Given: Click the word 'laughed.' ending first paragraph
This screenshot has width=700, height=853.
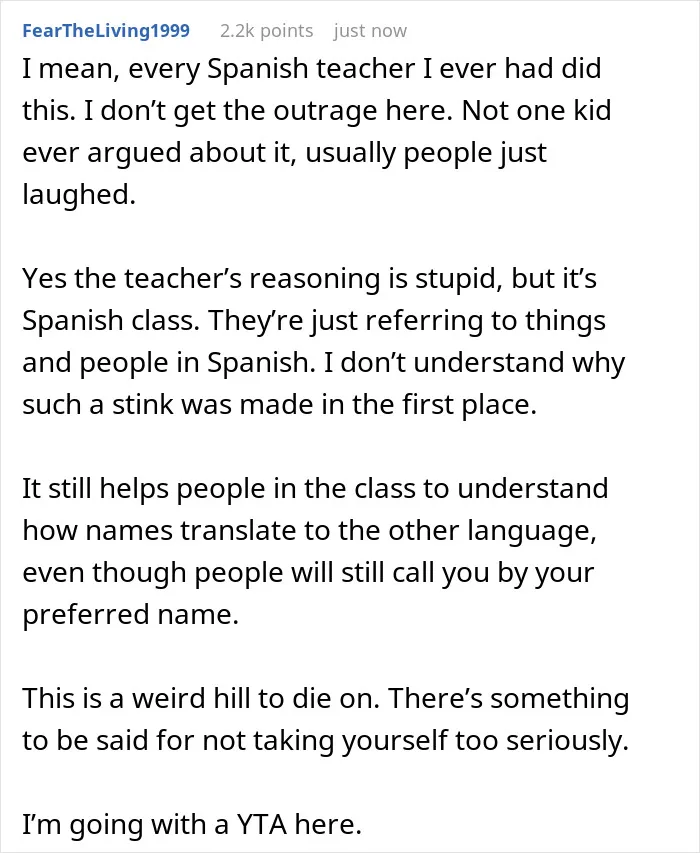Looking at the screenshot, I should (x=79, y=194).
